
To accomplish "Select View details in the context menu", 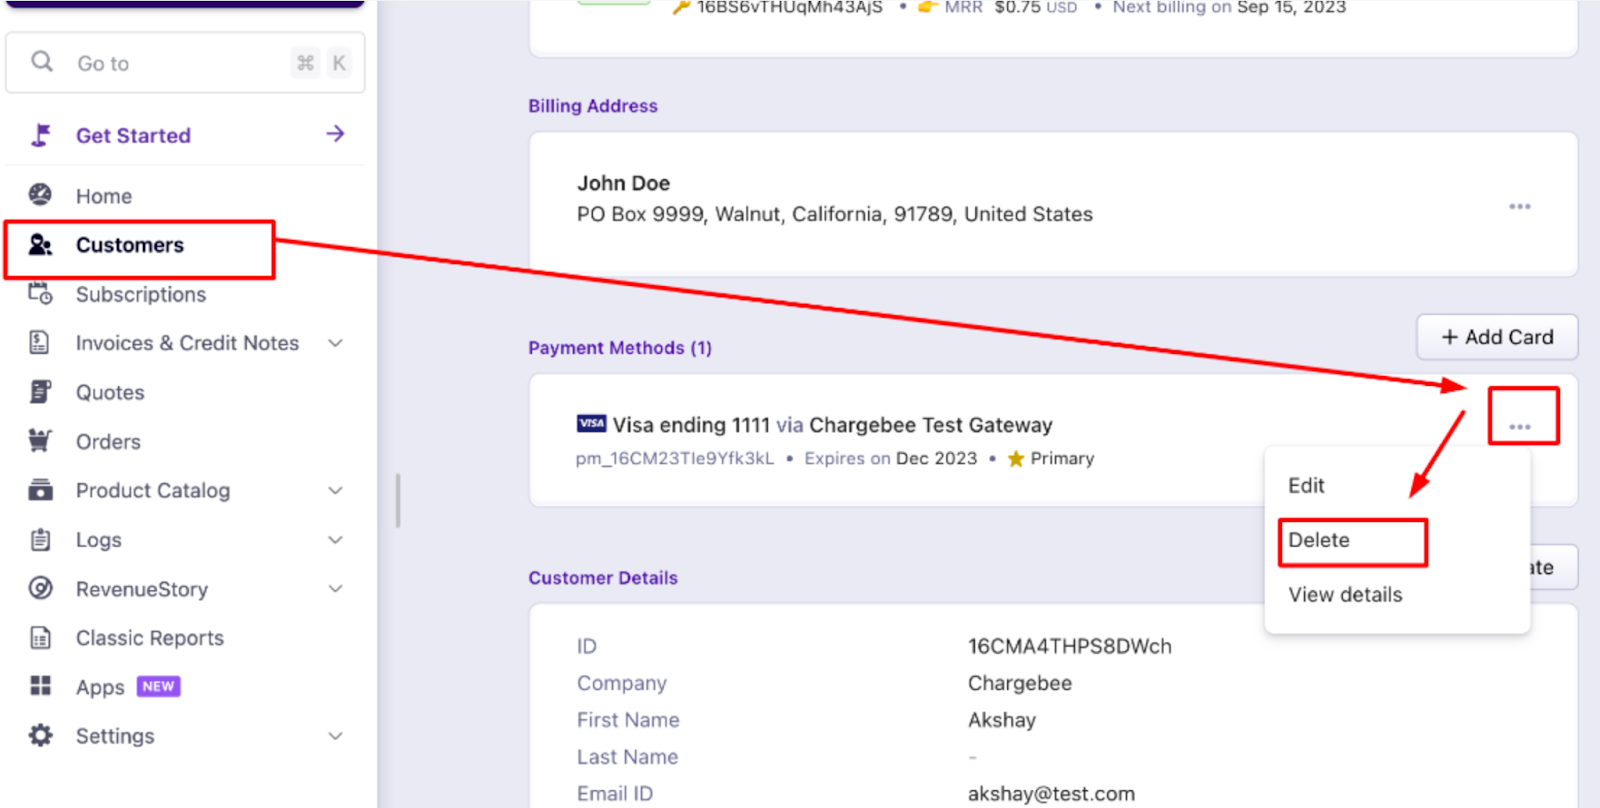I will pos(1345,595).
